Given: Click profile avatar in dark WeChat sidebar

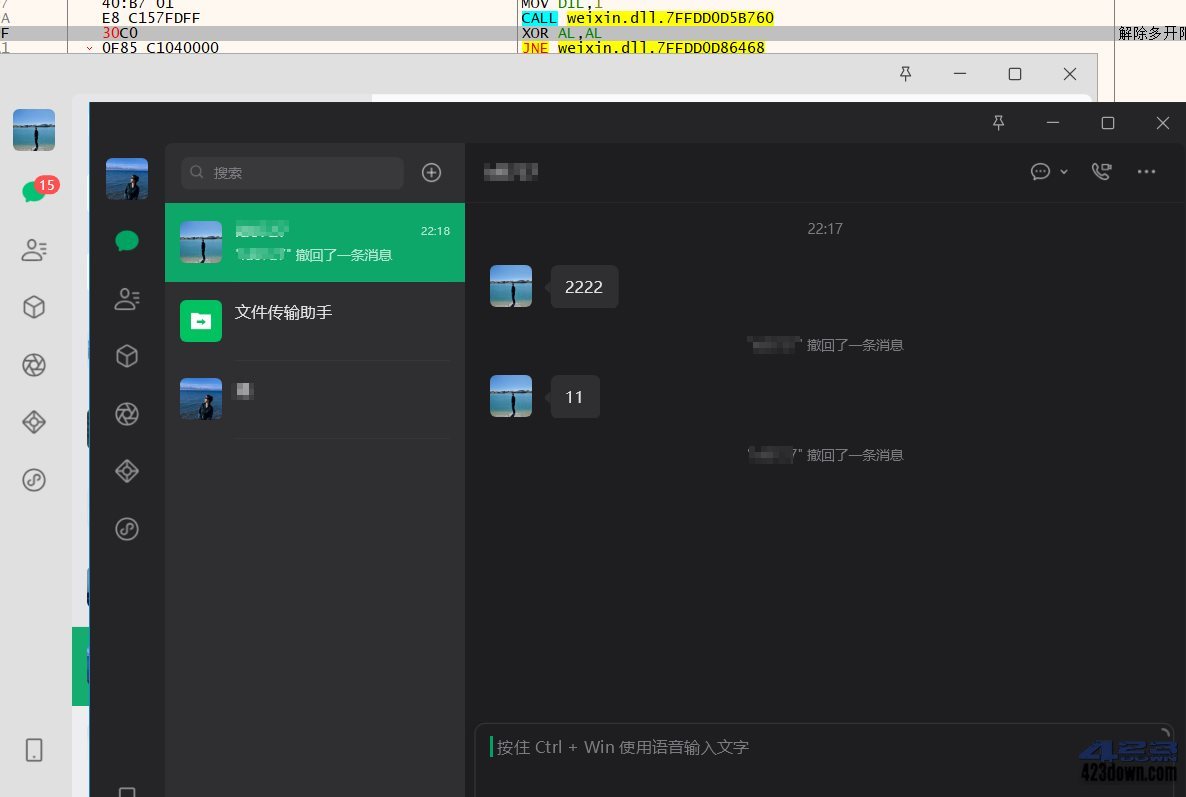Looking at the screenshot, I should coord(126,178).
